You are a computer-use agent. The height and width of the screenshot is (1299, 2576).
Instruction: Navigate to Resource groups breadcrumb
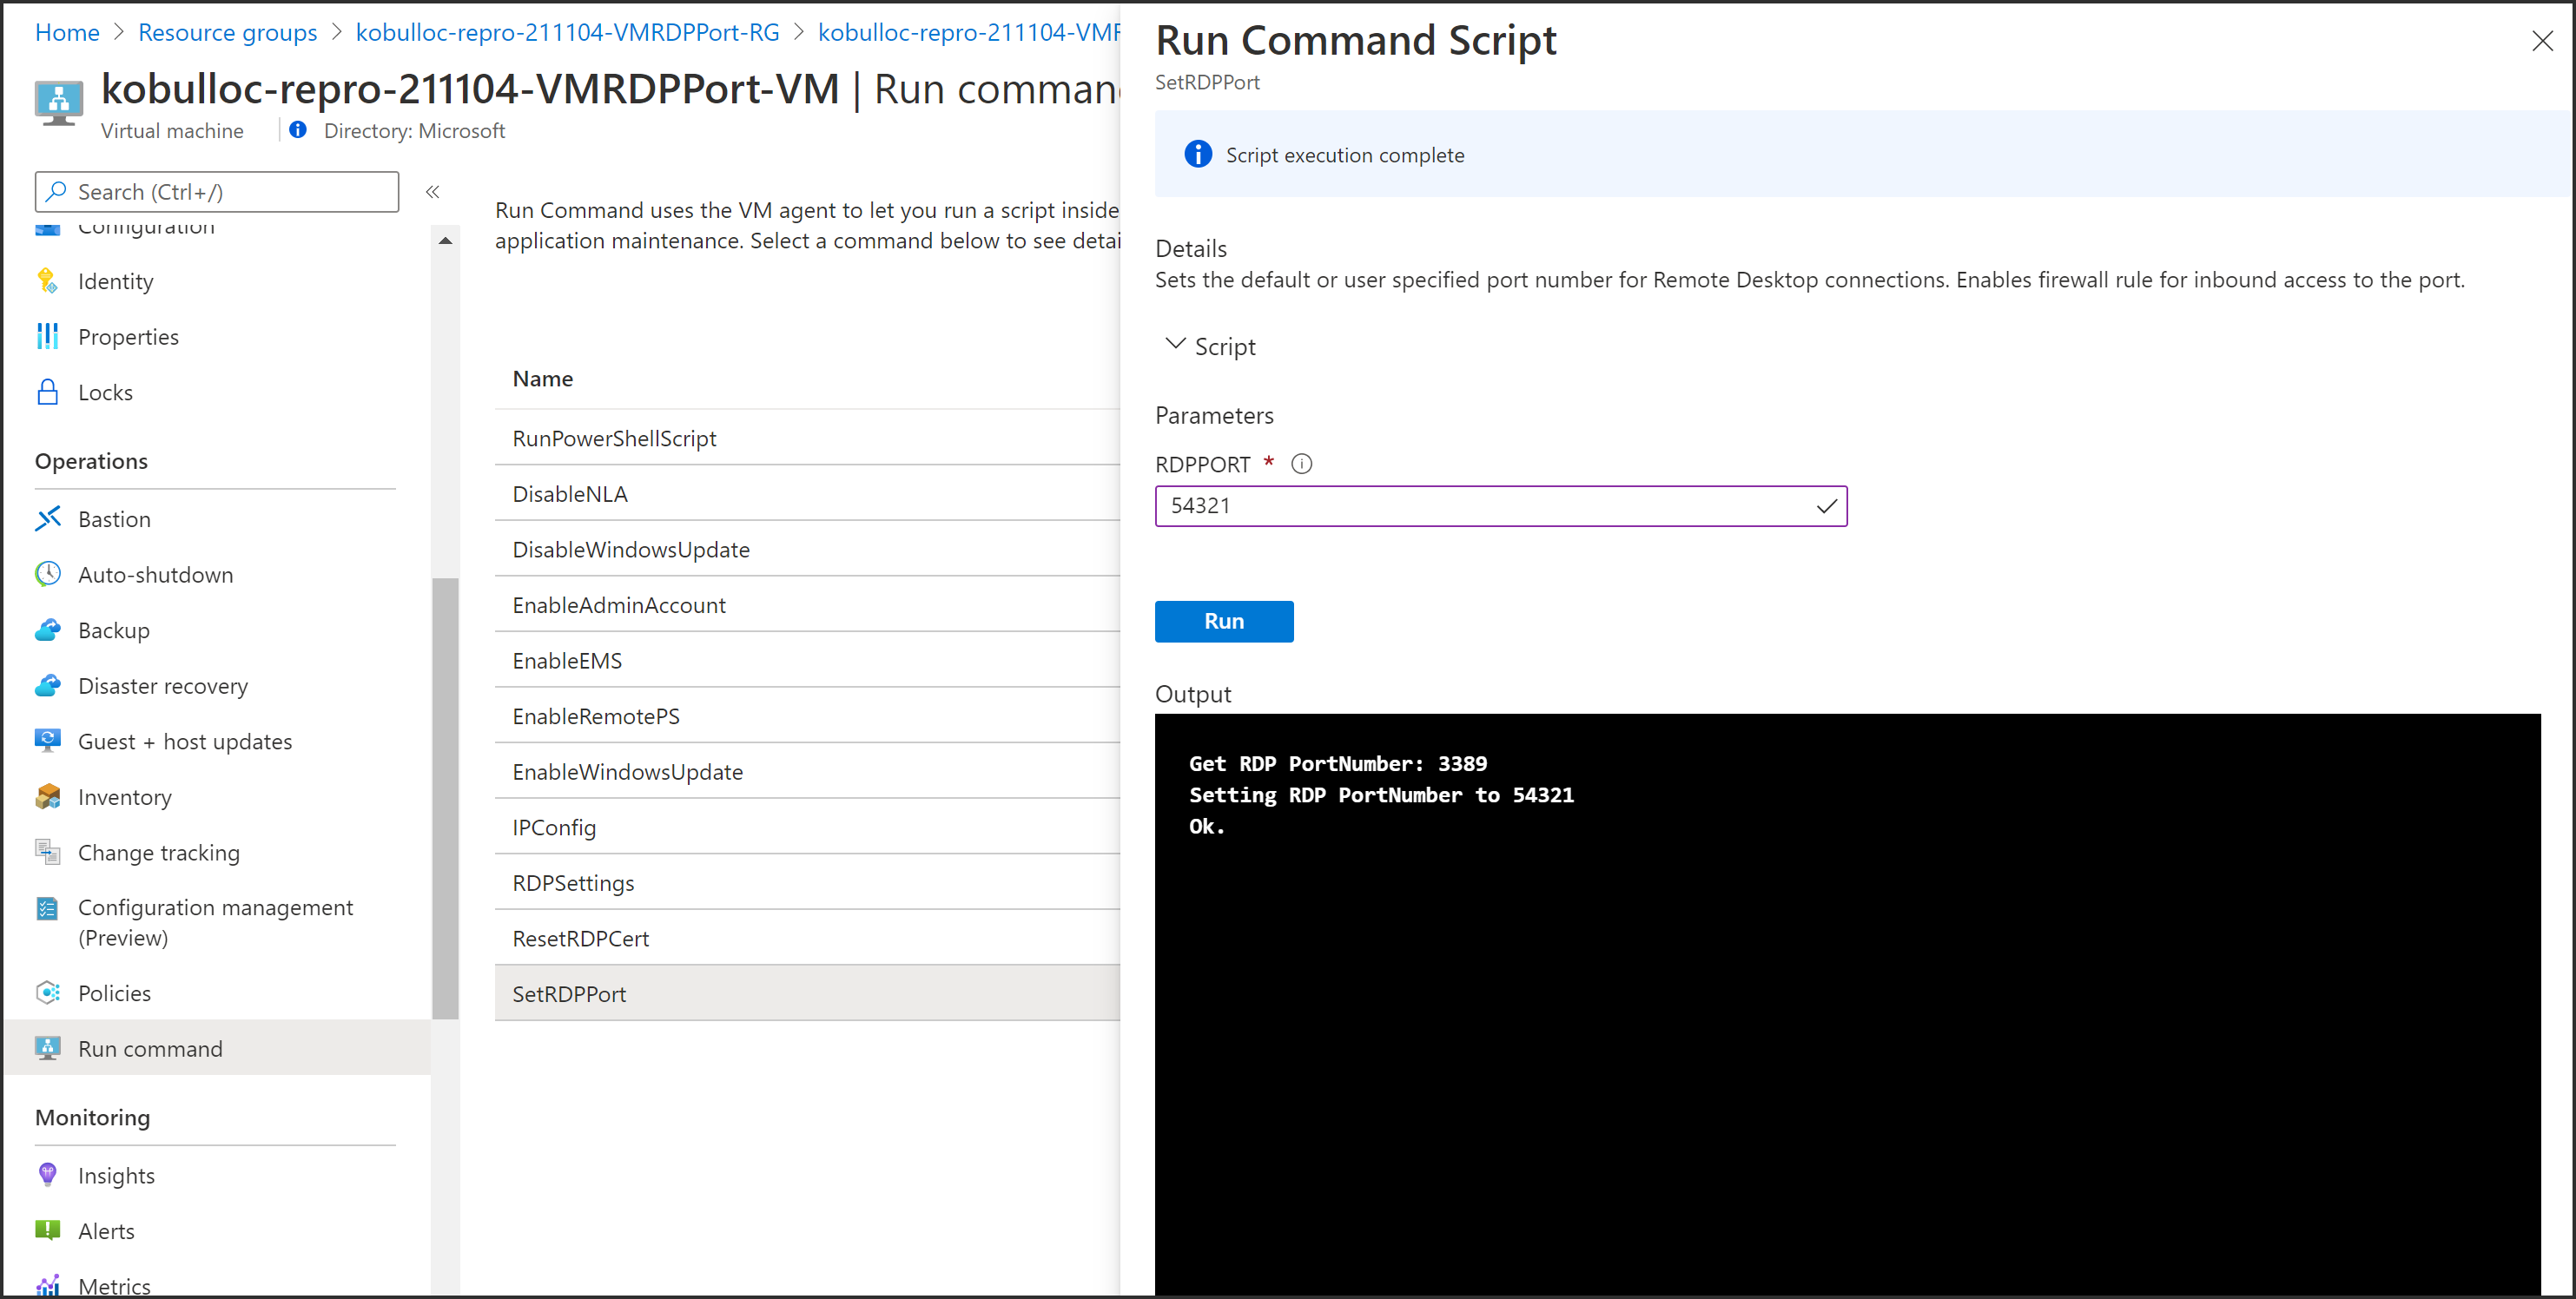click(x=227, y=32)
